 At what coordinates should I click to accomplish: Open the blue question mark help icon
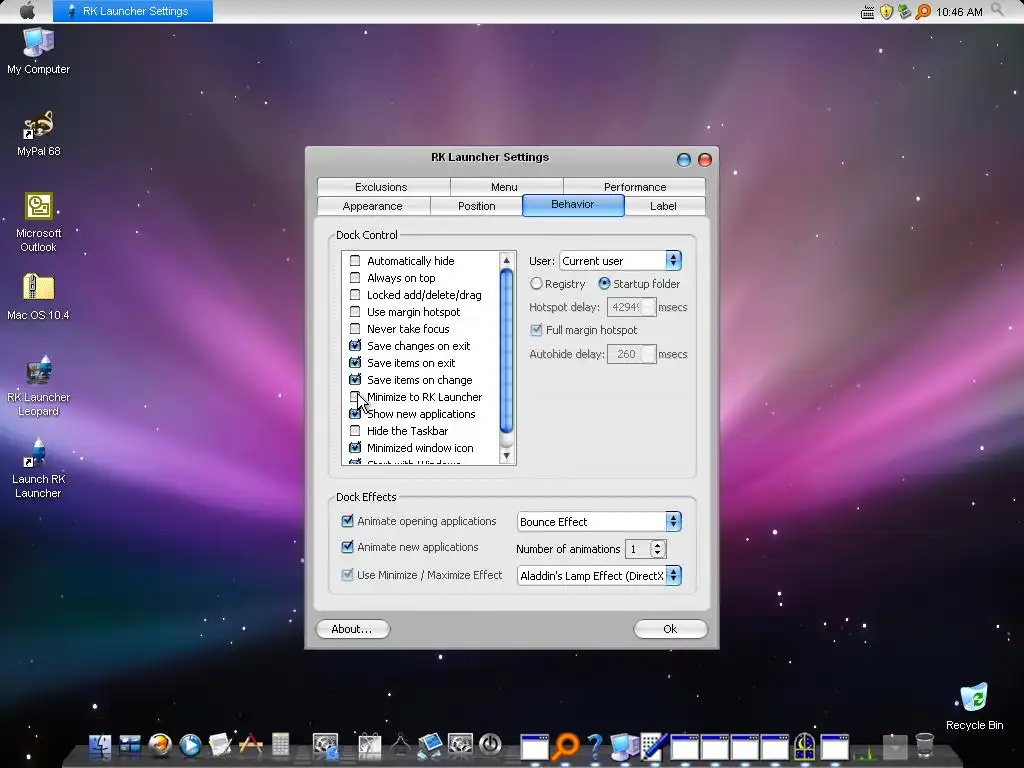pyautogui.click(x=594, y=746)
